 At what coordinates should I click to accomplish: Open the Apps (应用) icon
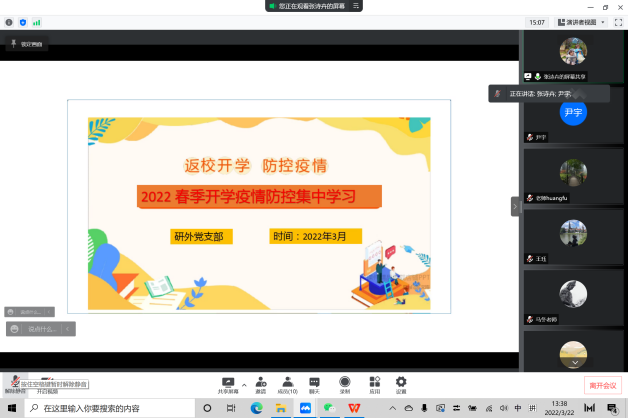tap(374, 382)
